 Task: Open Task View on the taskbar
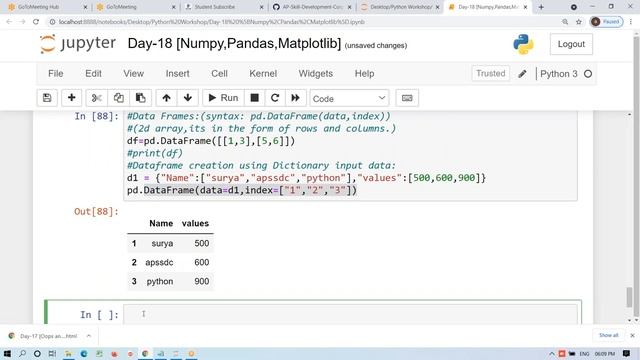point(52,353)
